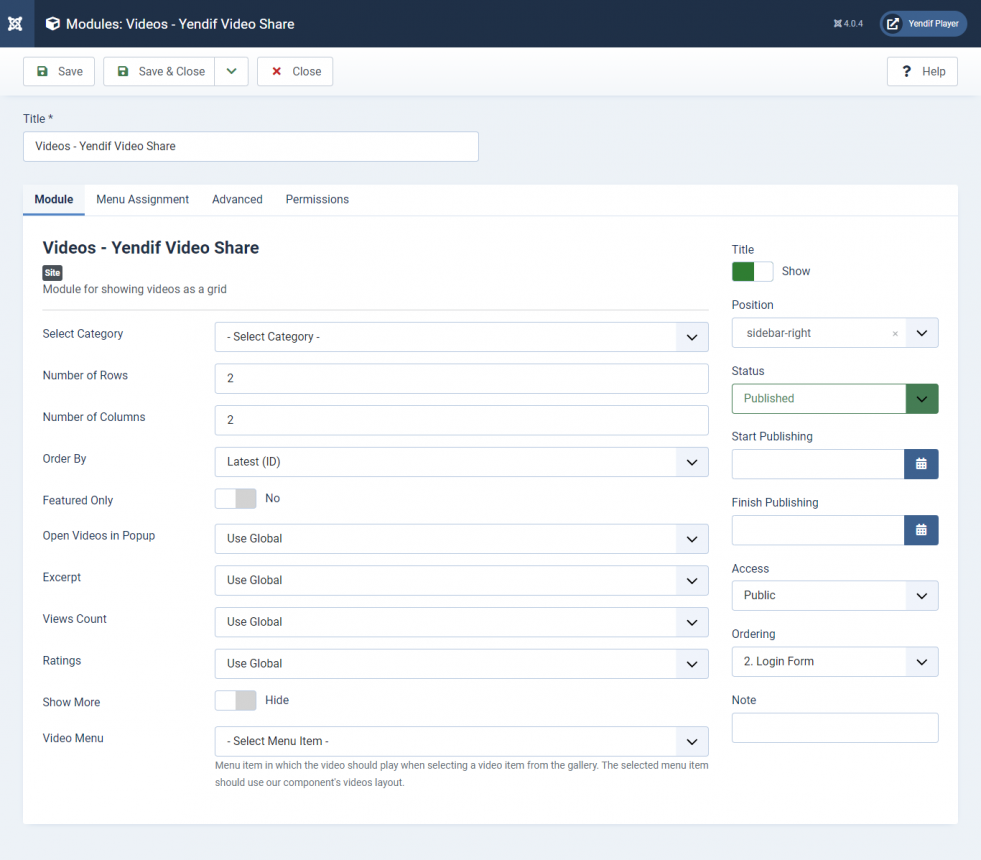The width and height of the screenshot is (981, 860).
Task: Open the Advanced tab
Action: pyautogui.click(x=237, y=200)
